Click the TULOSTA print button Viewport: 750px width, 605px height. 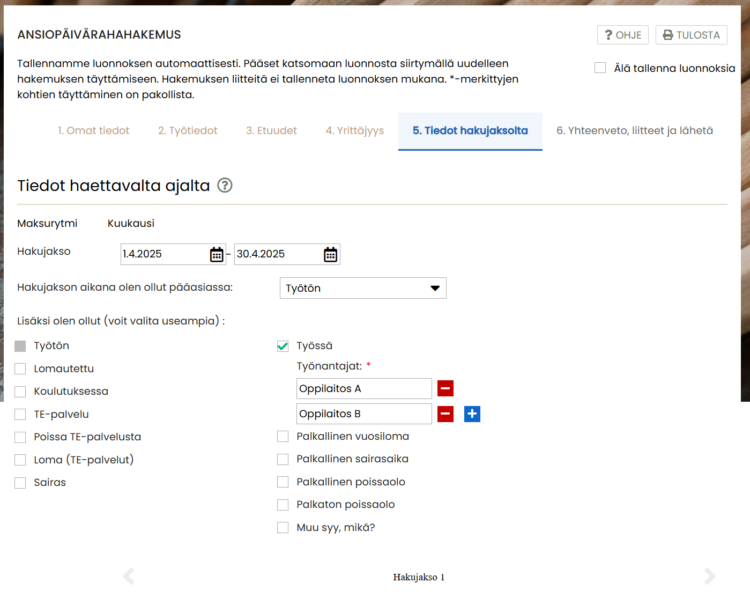(691, 35)
